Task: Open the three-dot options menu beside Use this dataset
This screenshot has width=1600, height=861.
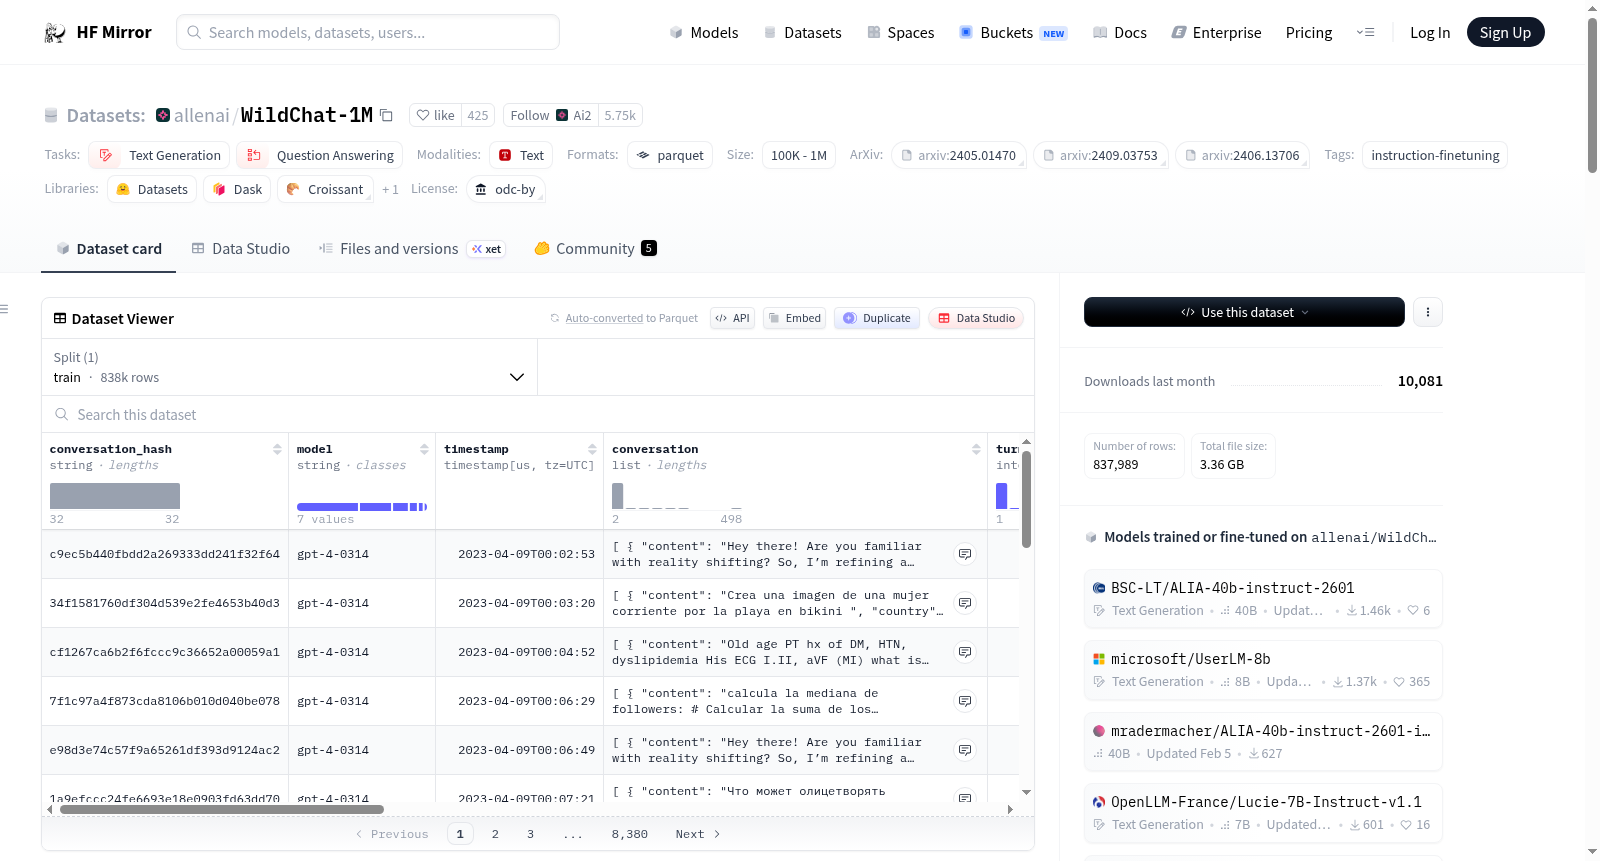Action: 1427,312
